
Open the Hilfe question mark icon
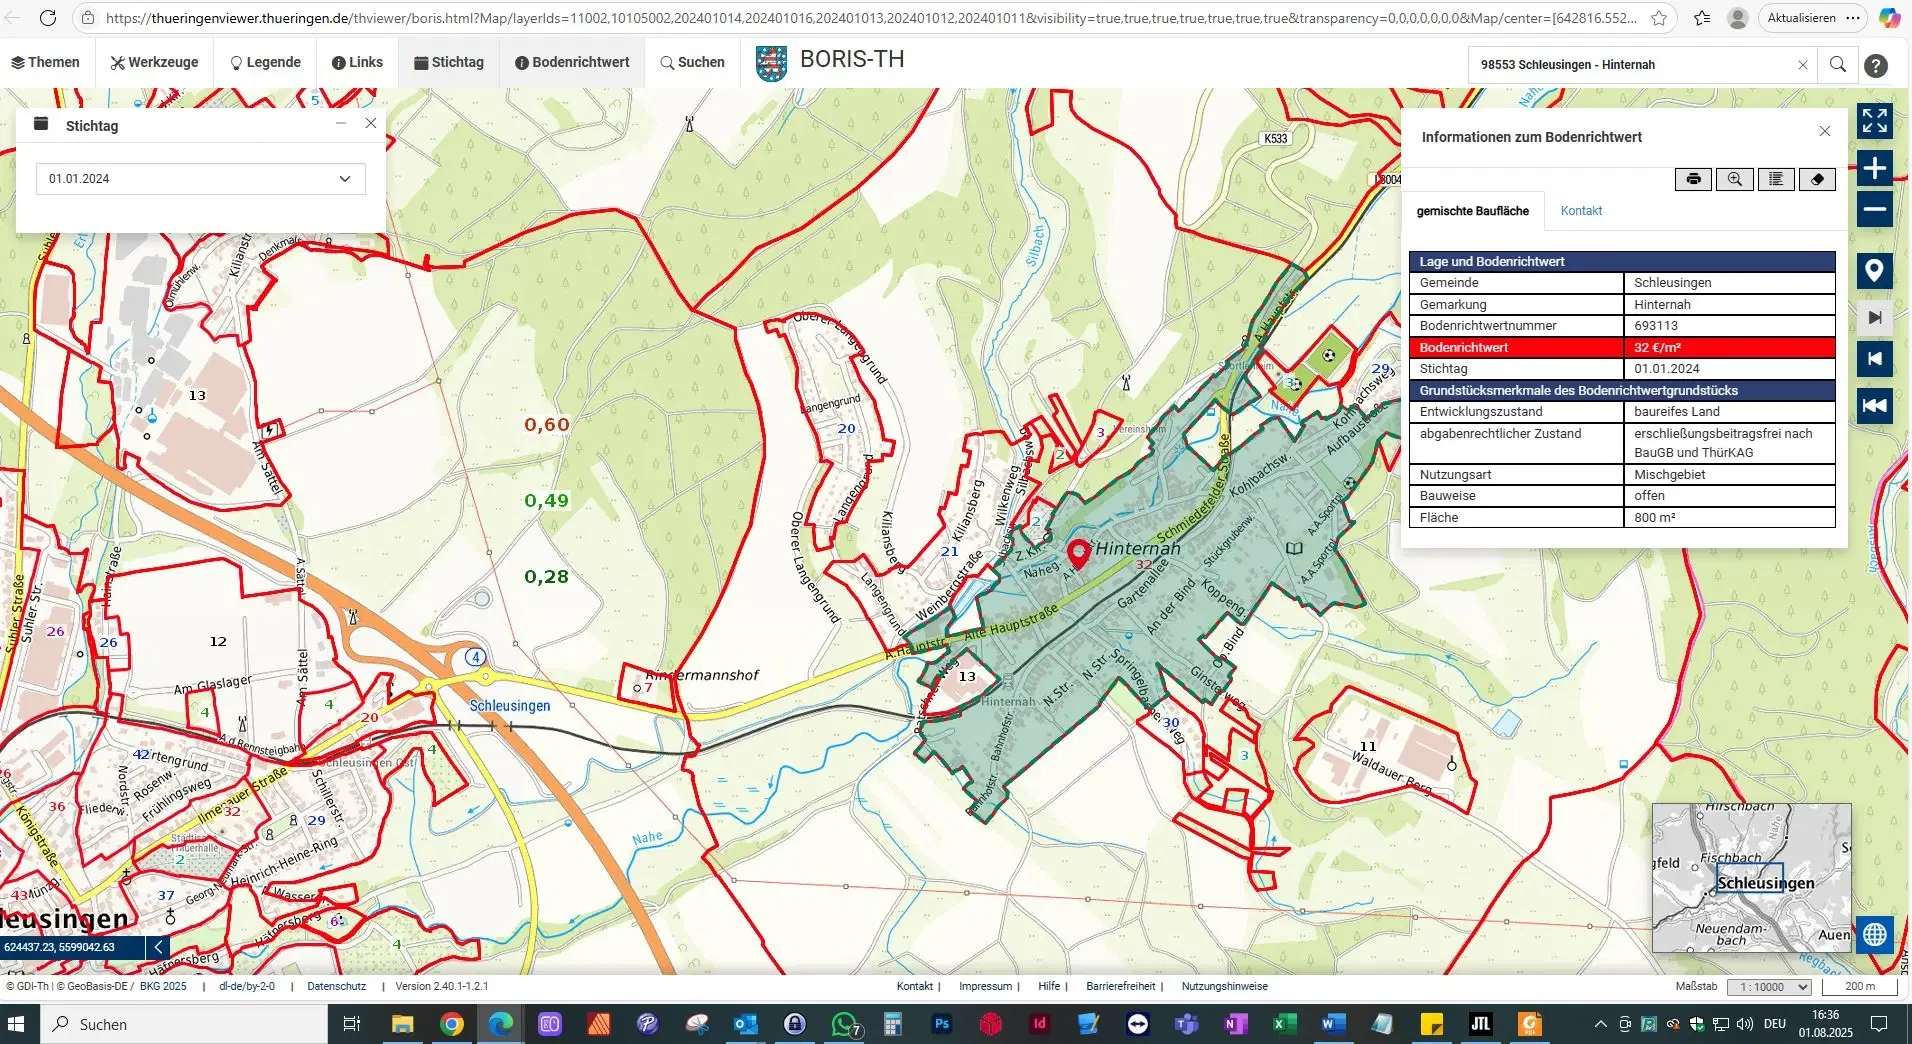pos(1878,65)
